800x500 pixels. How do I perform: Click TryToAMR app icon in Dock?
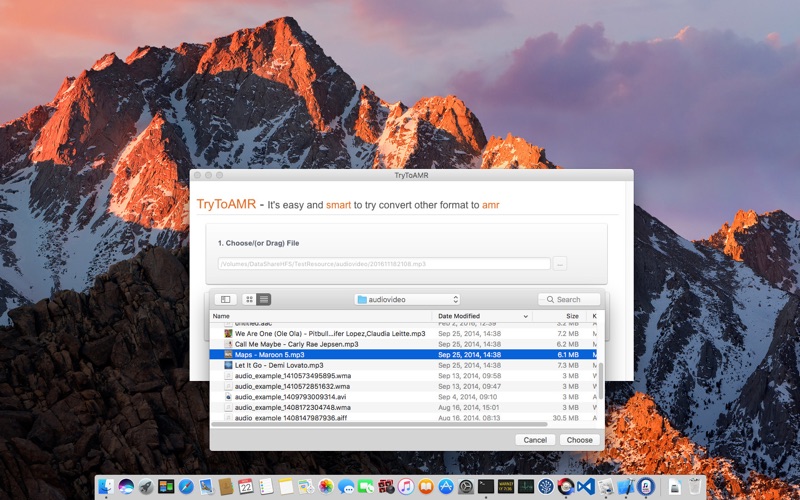coord(645,486)
